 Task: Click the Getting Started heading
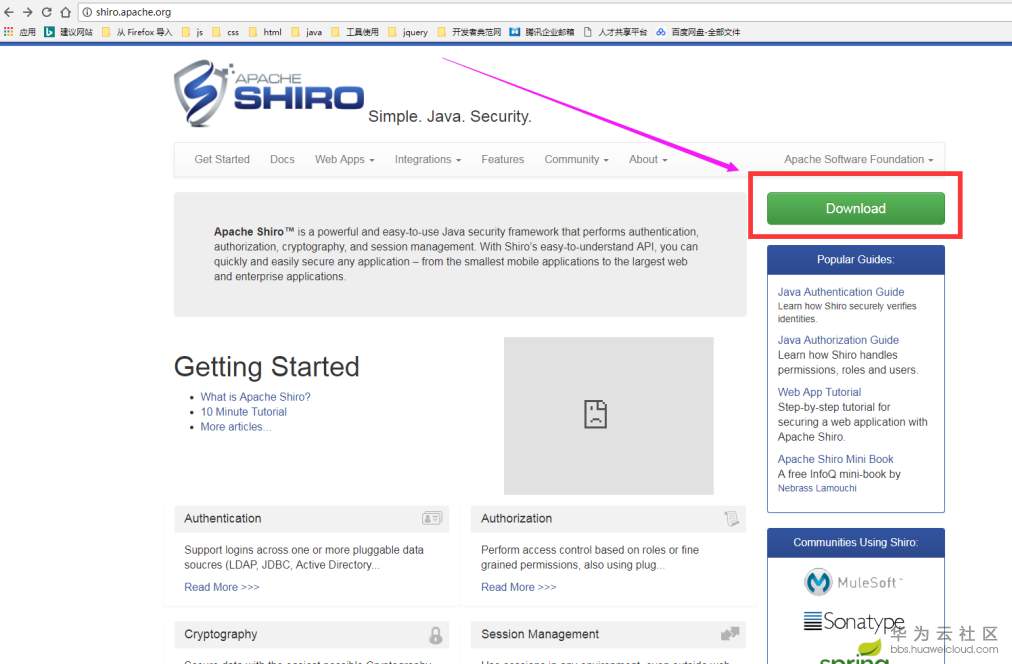pos(267,367)
